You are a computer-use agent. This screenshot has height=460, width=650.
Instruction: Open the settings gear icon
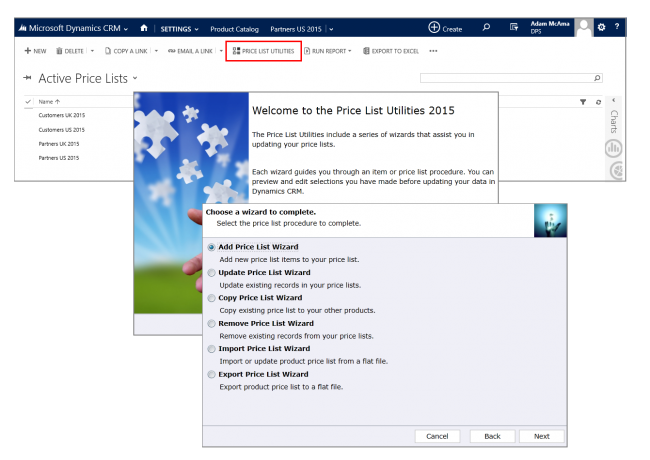click(x=601, y=27)
